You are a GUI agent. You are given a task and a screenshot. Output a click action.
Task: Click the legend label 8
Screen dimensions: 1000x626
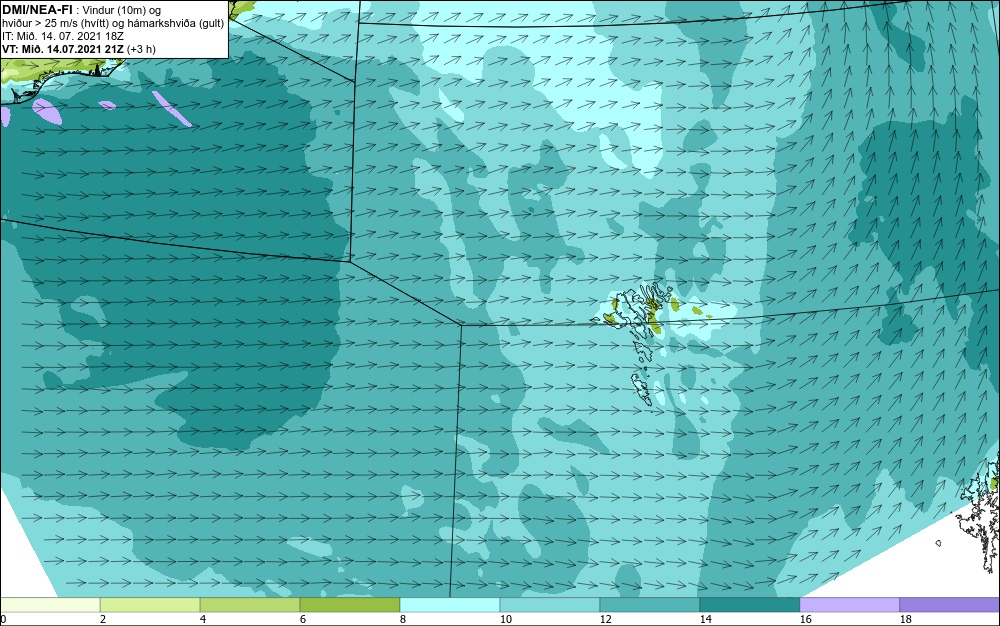[403, 619]
